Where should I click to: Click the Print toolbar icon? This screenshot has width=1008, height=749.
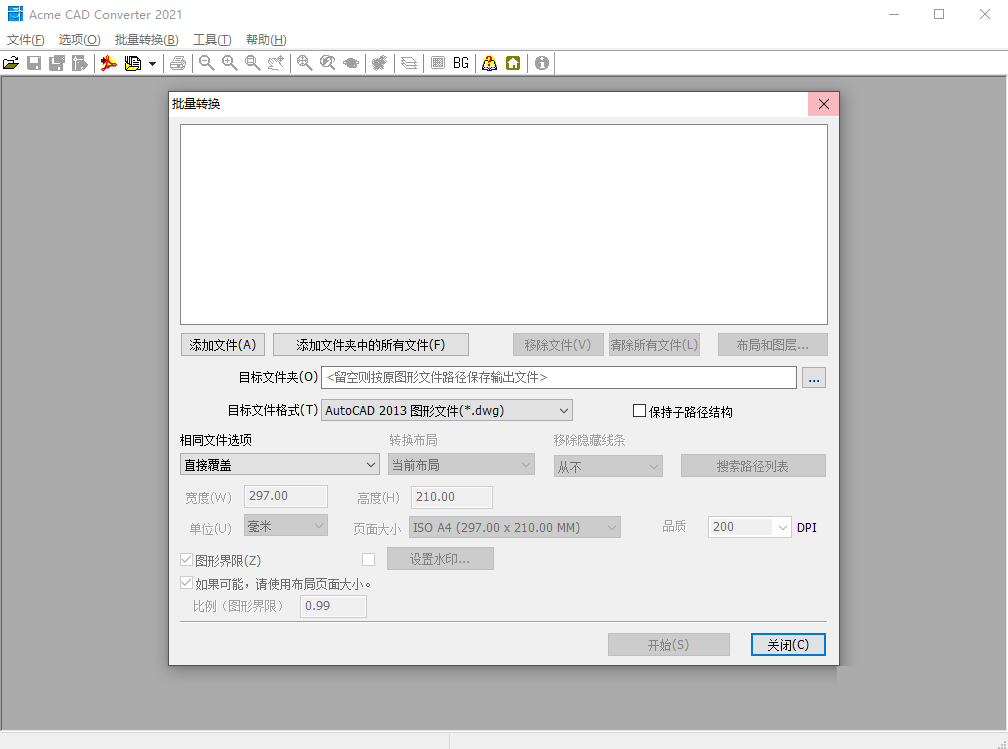[178, 63]
